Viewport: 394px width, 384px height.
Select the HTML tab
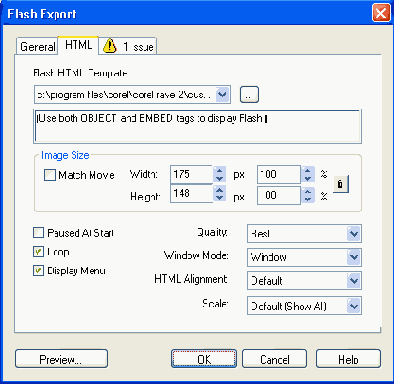78,45
